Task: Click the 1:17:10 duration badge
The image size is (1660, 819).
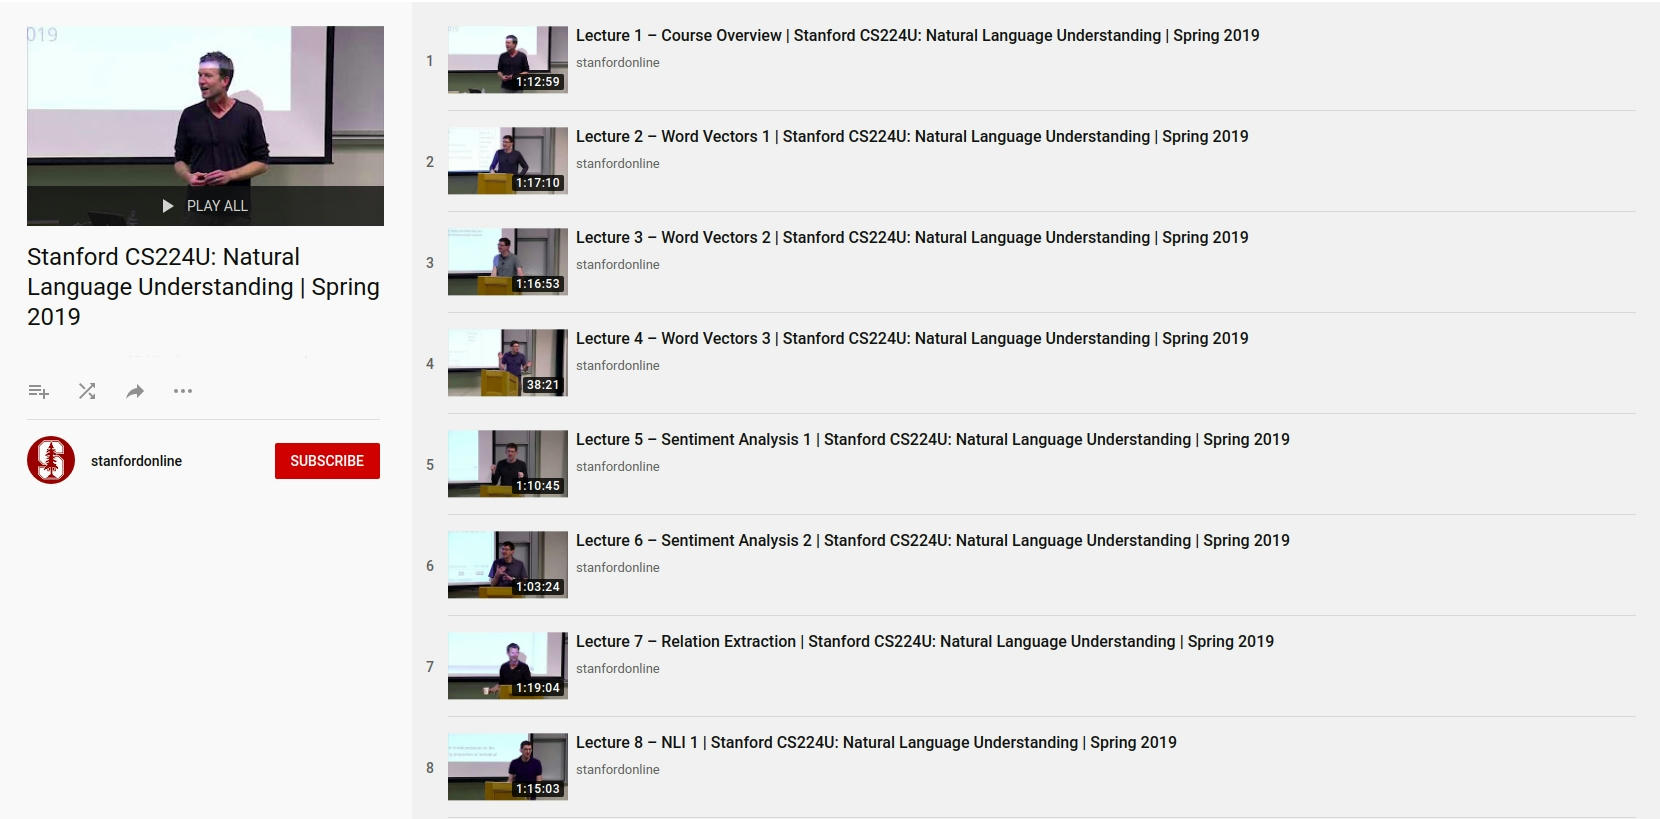Action: tap(538, 183)
